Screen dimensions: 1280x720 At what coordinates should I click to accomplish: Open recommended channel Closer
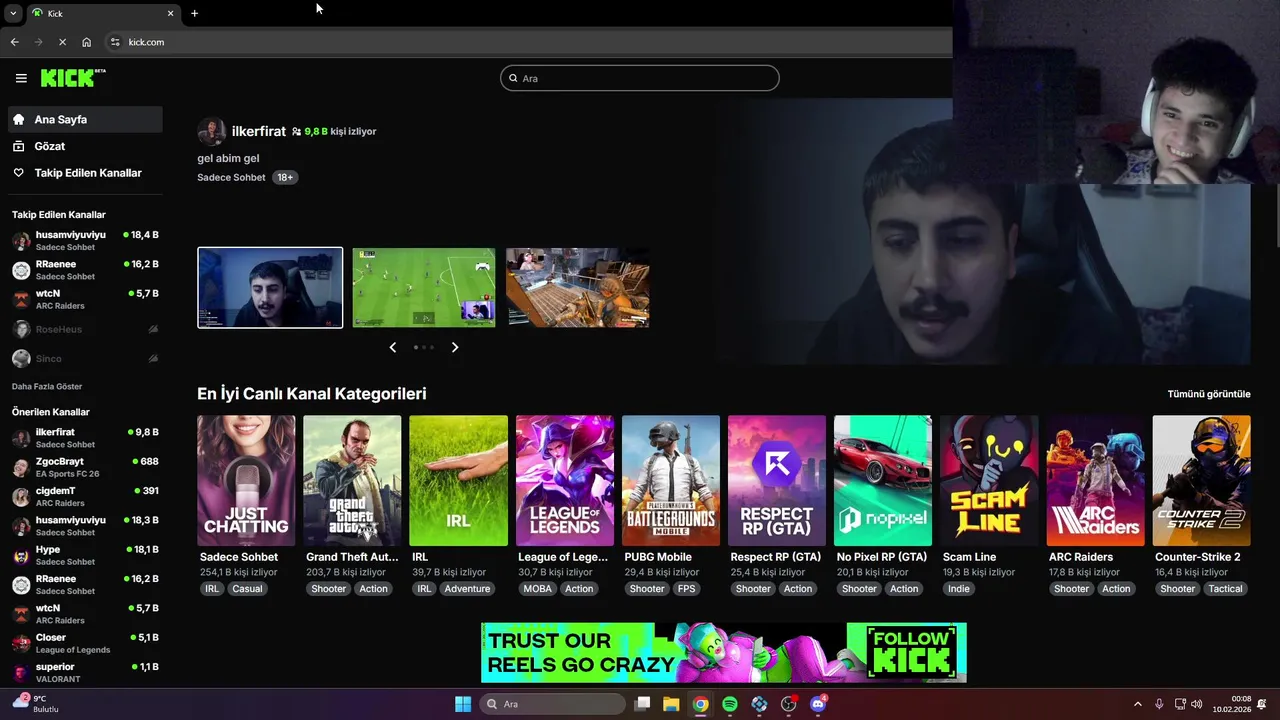tap(85, 643)
